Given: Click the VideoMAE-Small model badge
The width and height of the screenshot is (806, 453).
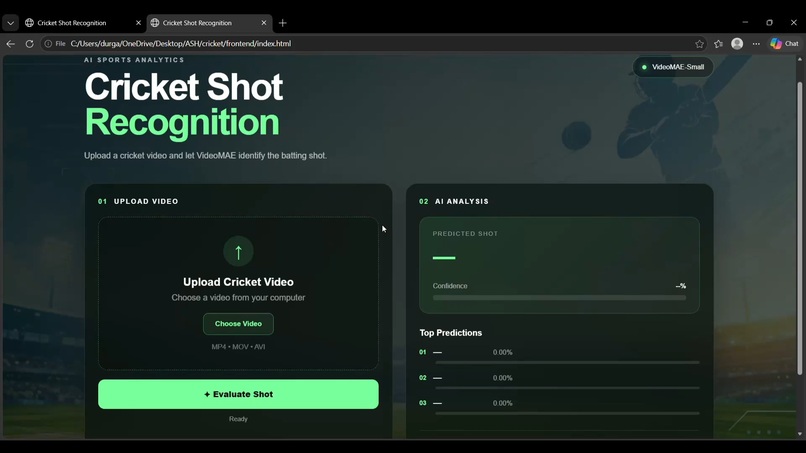Looking at the screenshot, I should click(672, 67).
